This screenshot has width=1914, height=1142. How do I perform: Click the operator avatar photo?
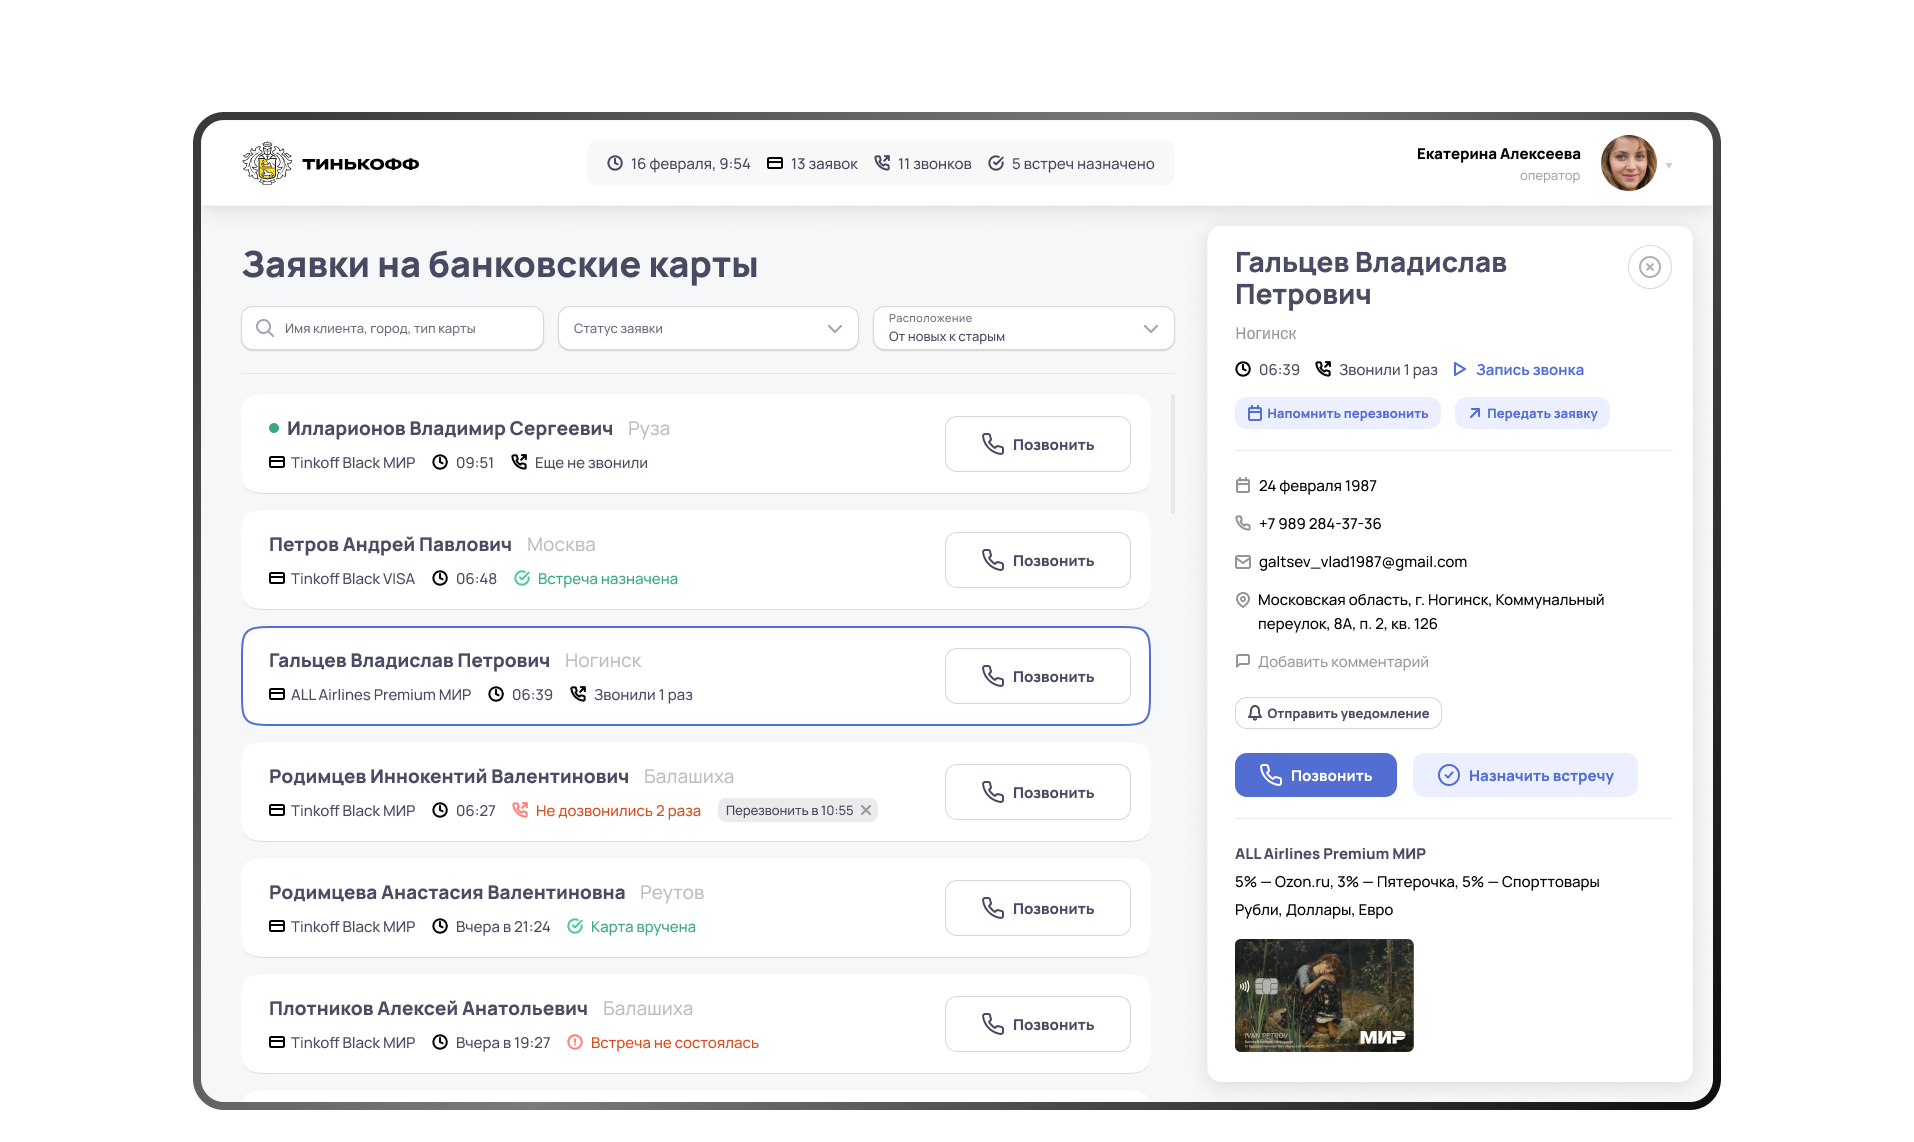[1628, 163]
